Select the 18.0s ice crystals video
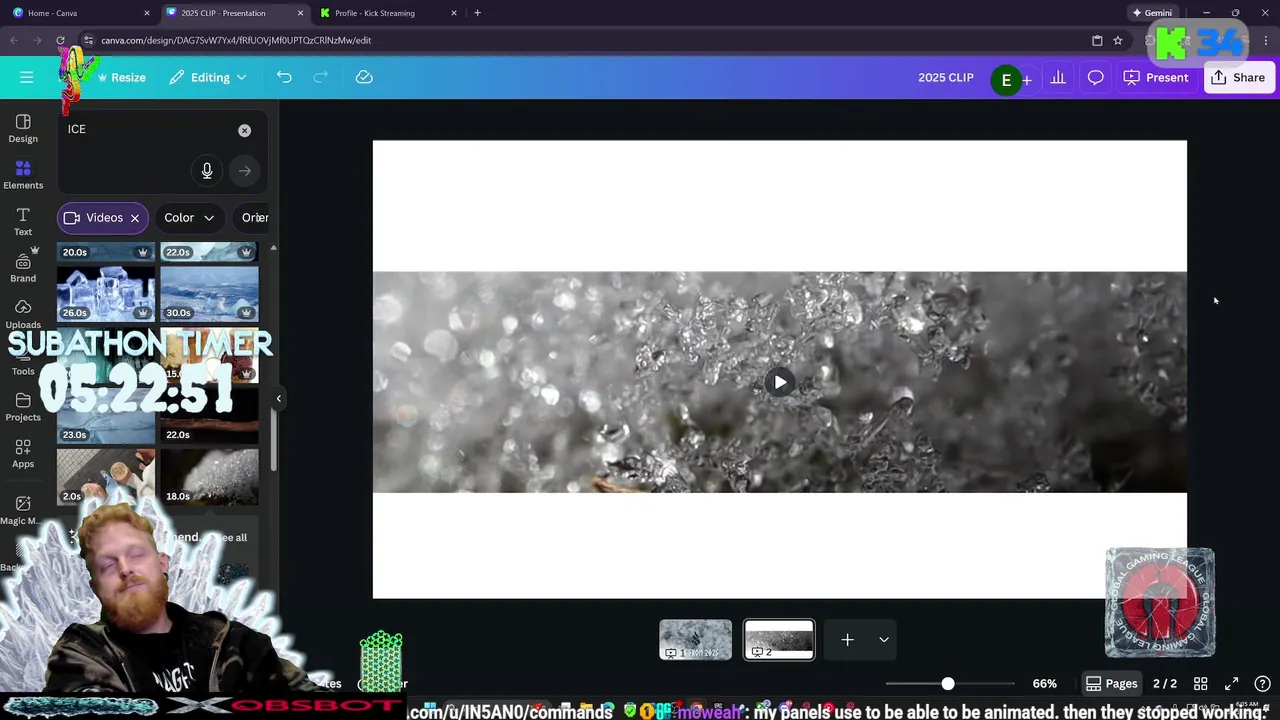Screen dimensions: 1280x720 click(209, 477)
